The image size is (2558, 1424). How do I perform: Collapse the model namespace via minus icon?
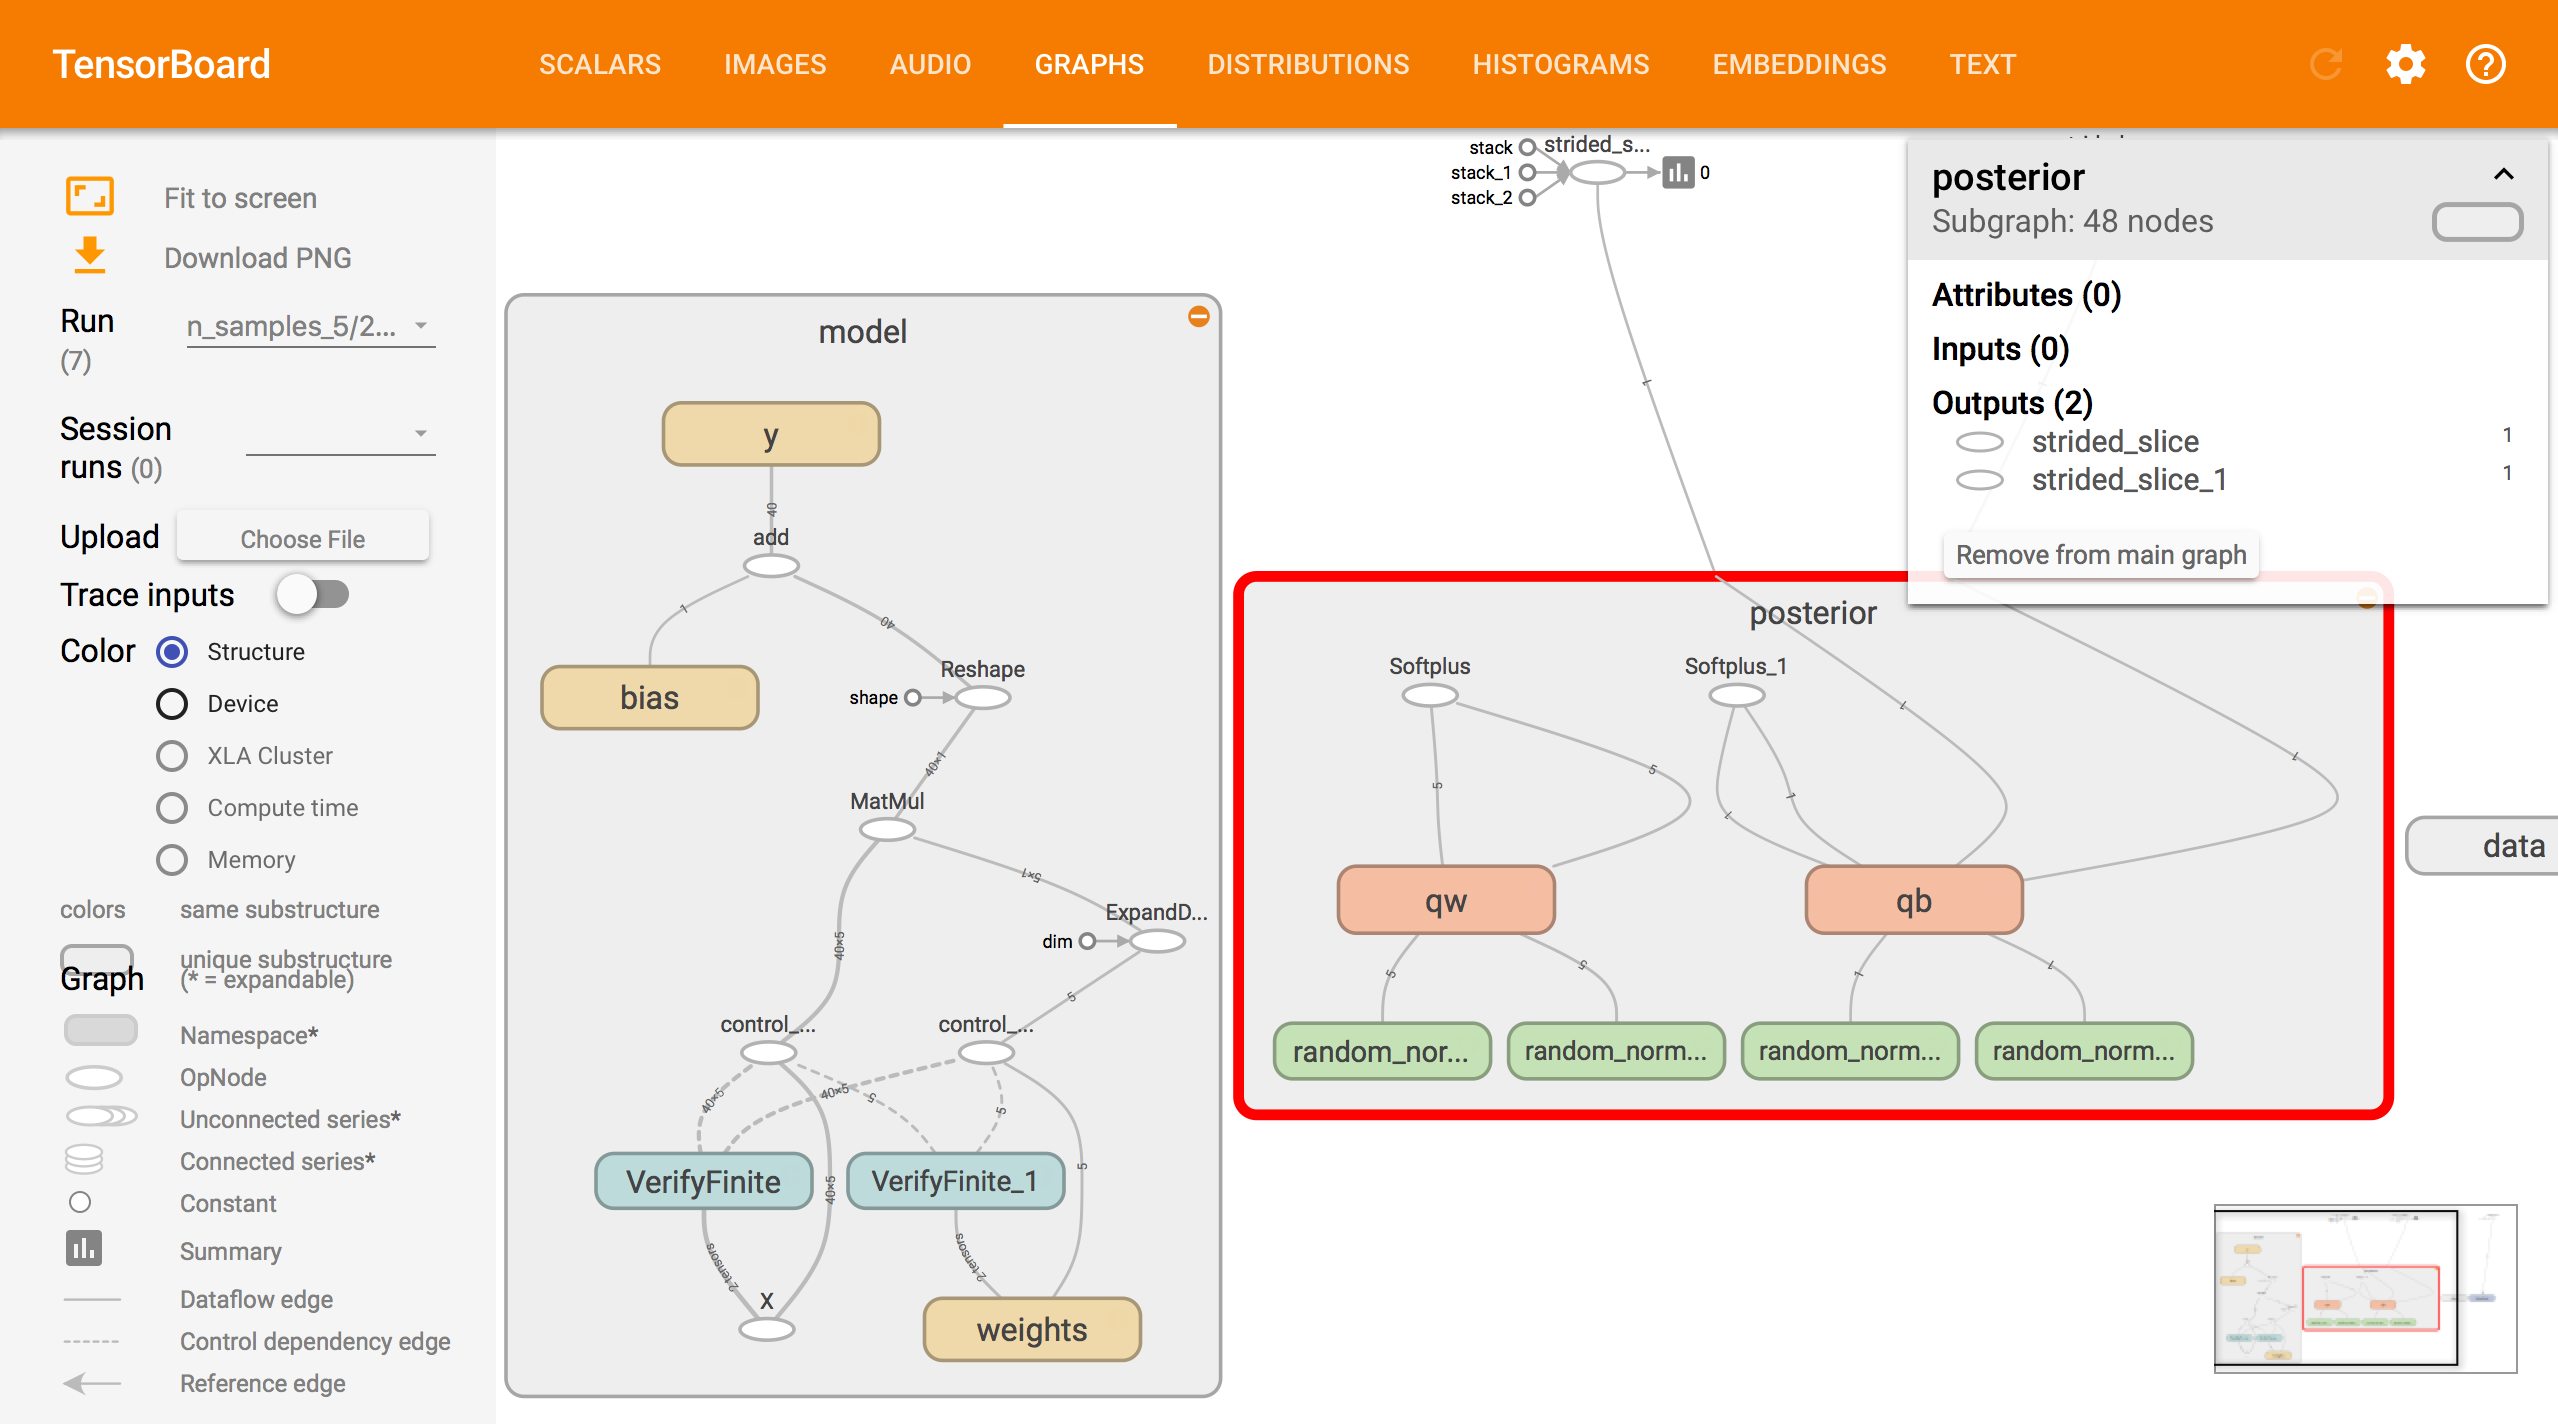coord(1198,317)
